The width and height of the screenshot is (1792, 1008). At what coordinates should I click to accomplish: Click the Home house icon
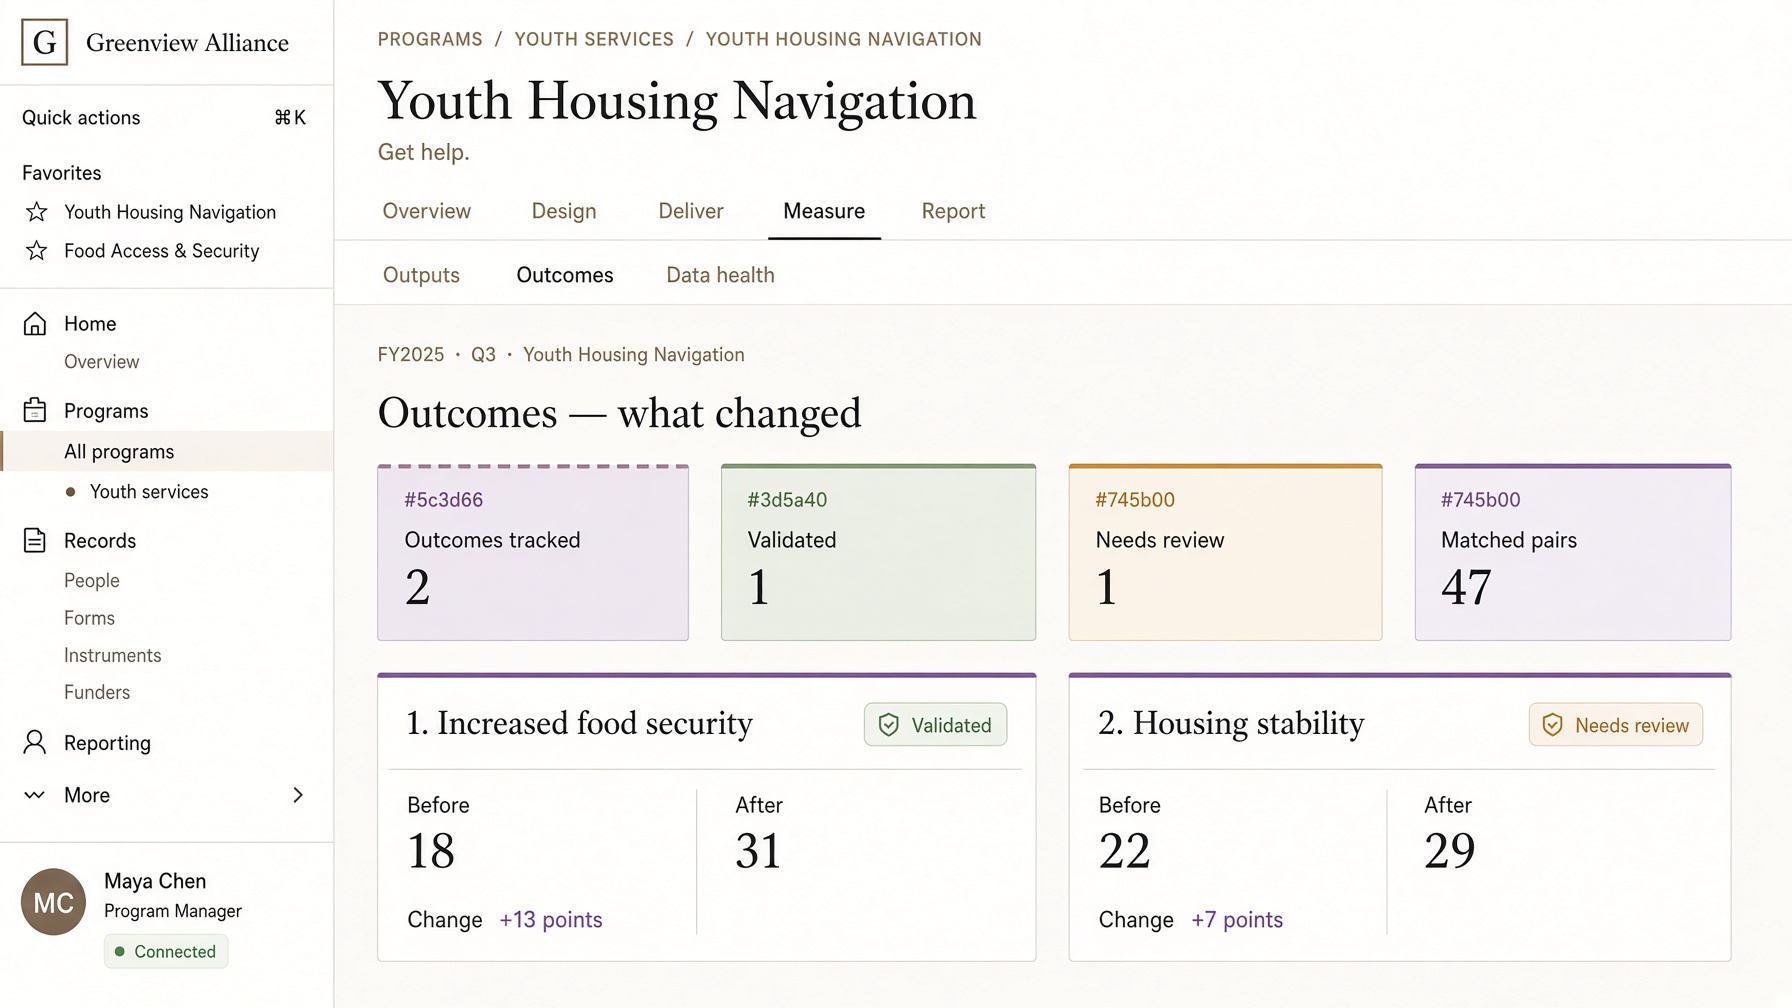(x=35, y=324)
